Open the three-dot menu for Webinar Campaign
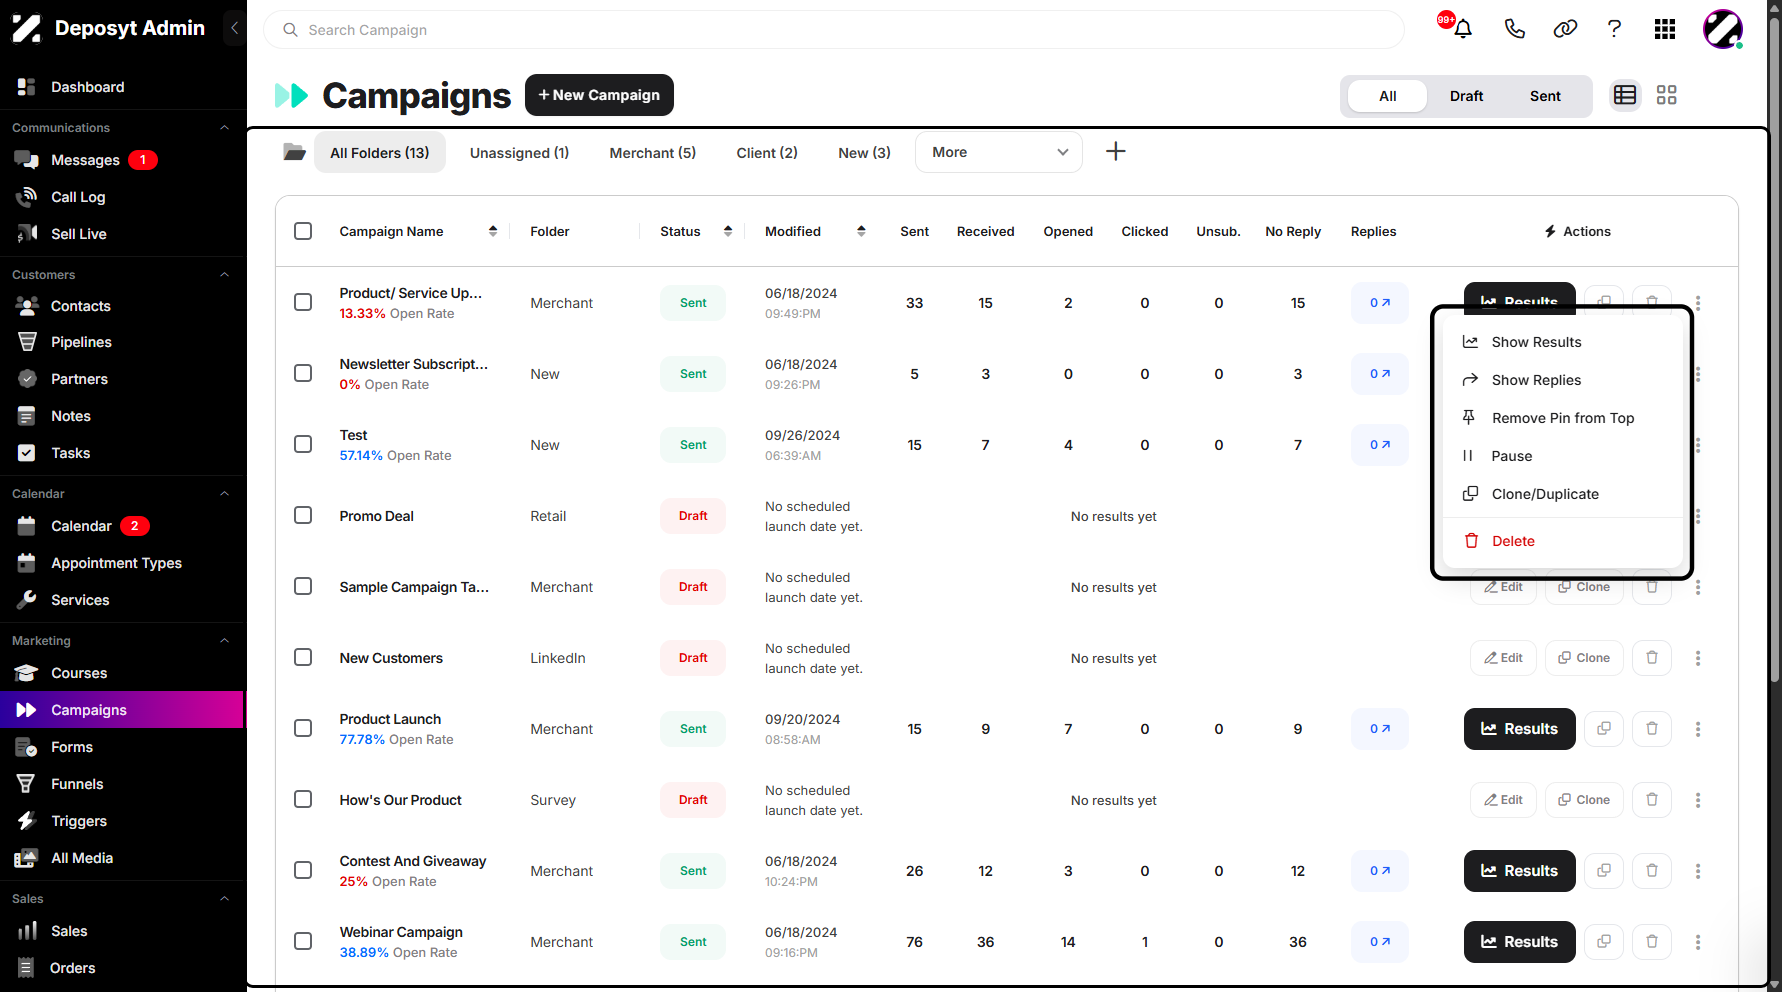This screenshot has width=1782, height=992. 1698,942
